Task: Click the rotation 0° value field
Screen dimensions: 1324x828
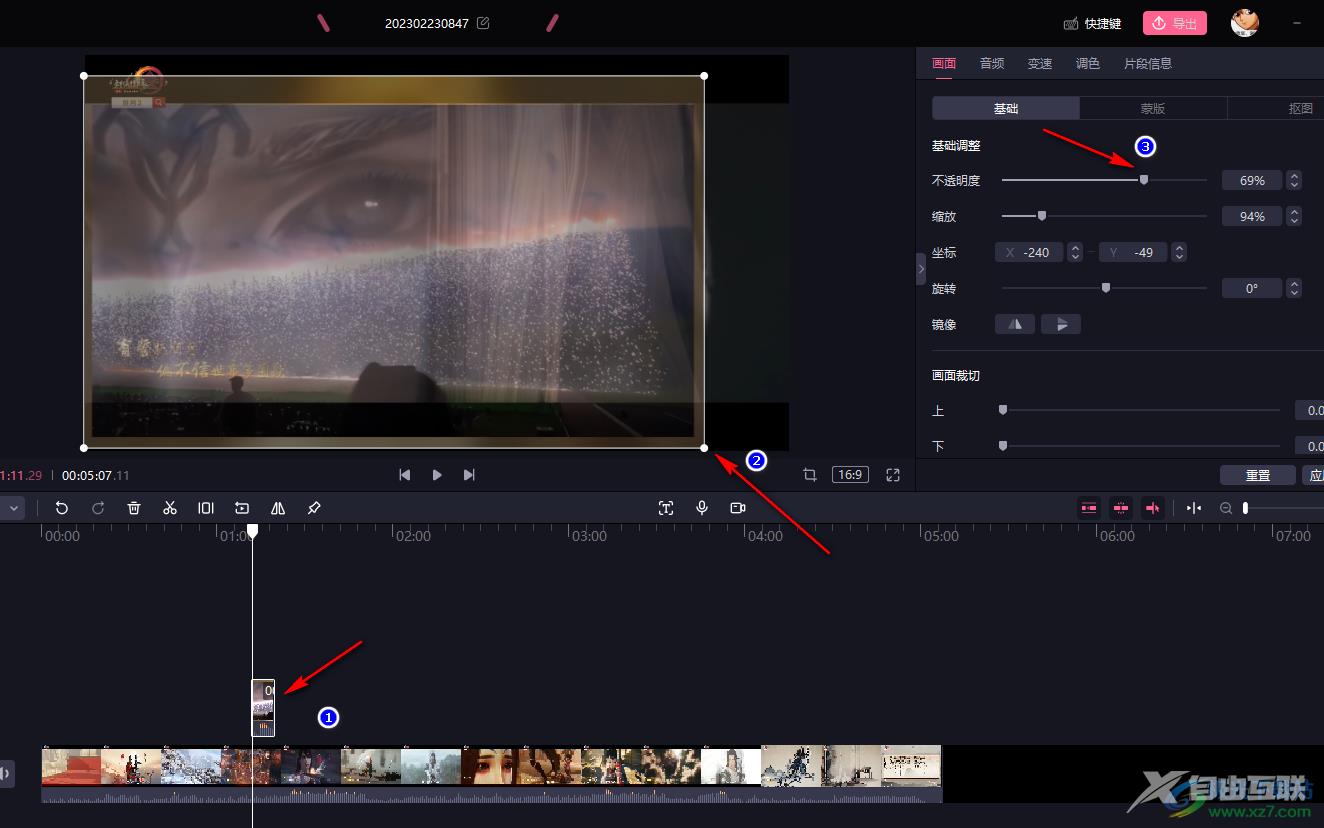Action: [1252, 288]
